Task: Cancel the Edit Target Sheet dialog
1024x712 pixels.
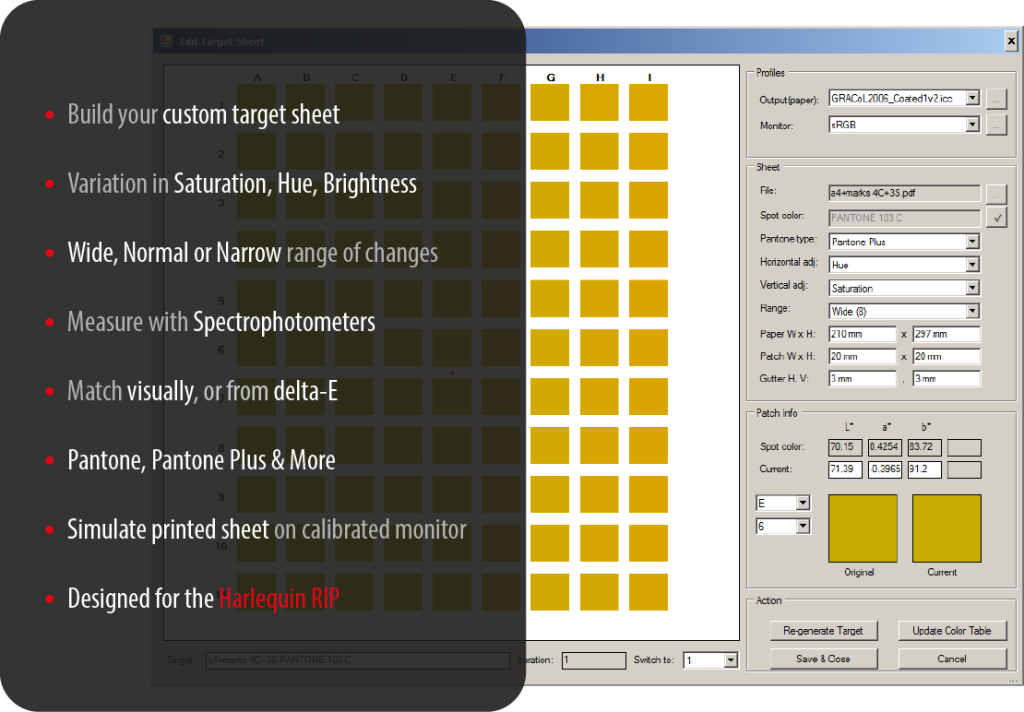Action: tap(952, 658)
